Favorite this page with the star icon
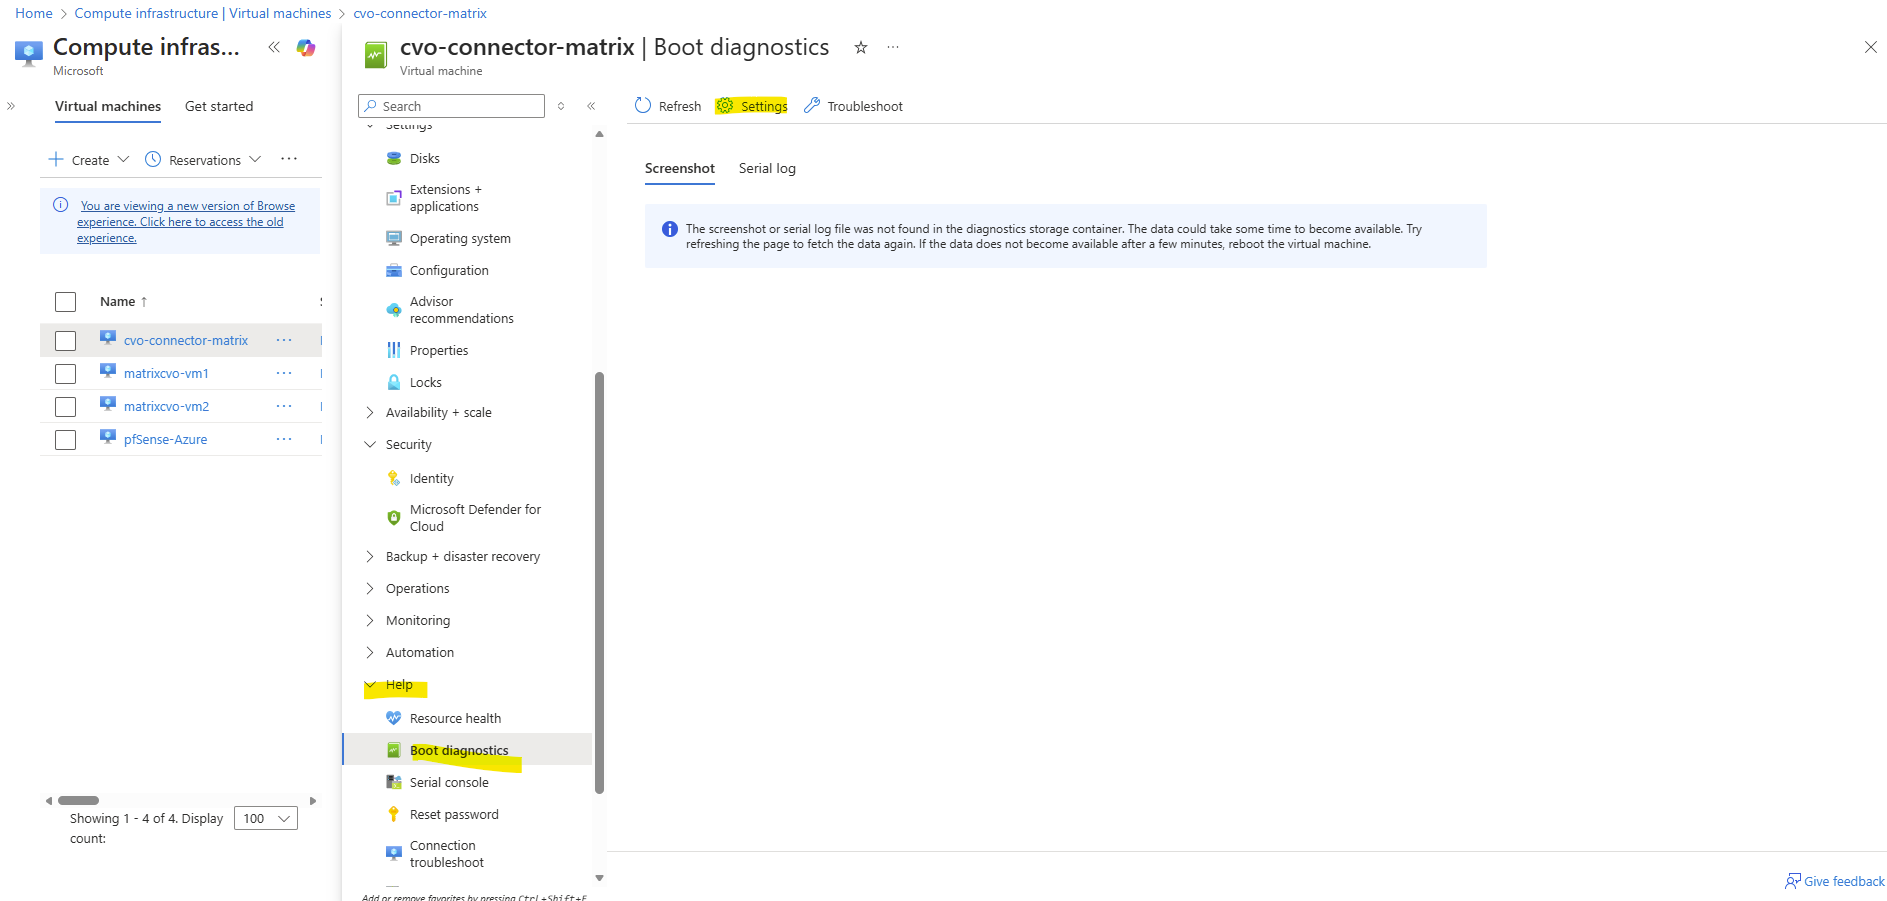1887x901 pixels. click(x=860, y=48)
